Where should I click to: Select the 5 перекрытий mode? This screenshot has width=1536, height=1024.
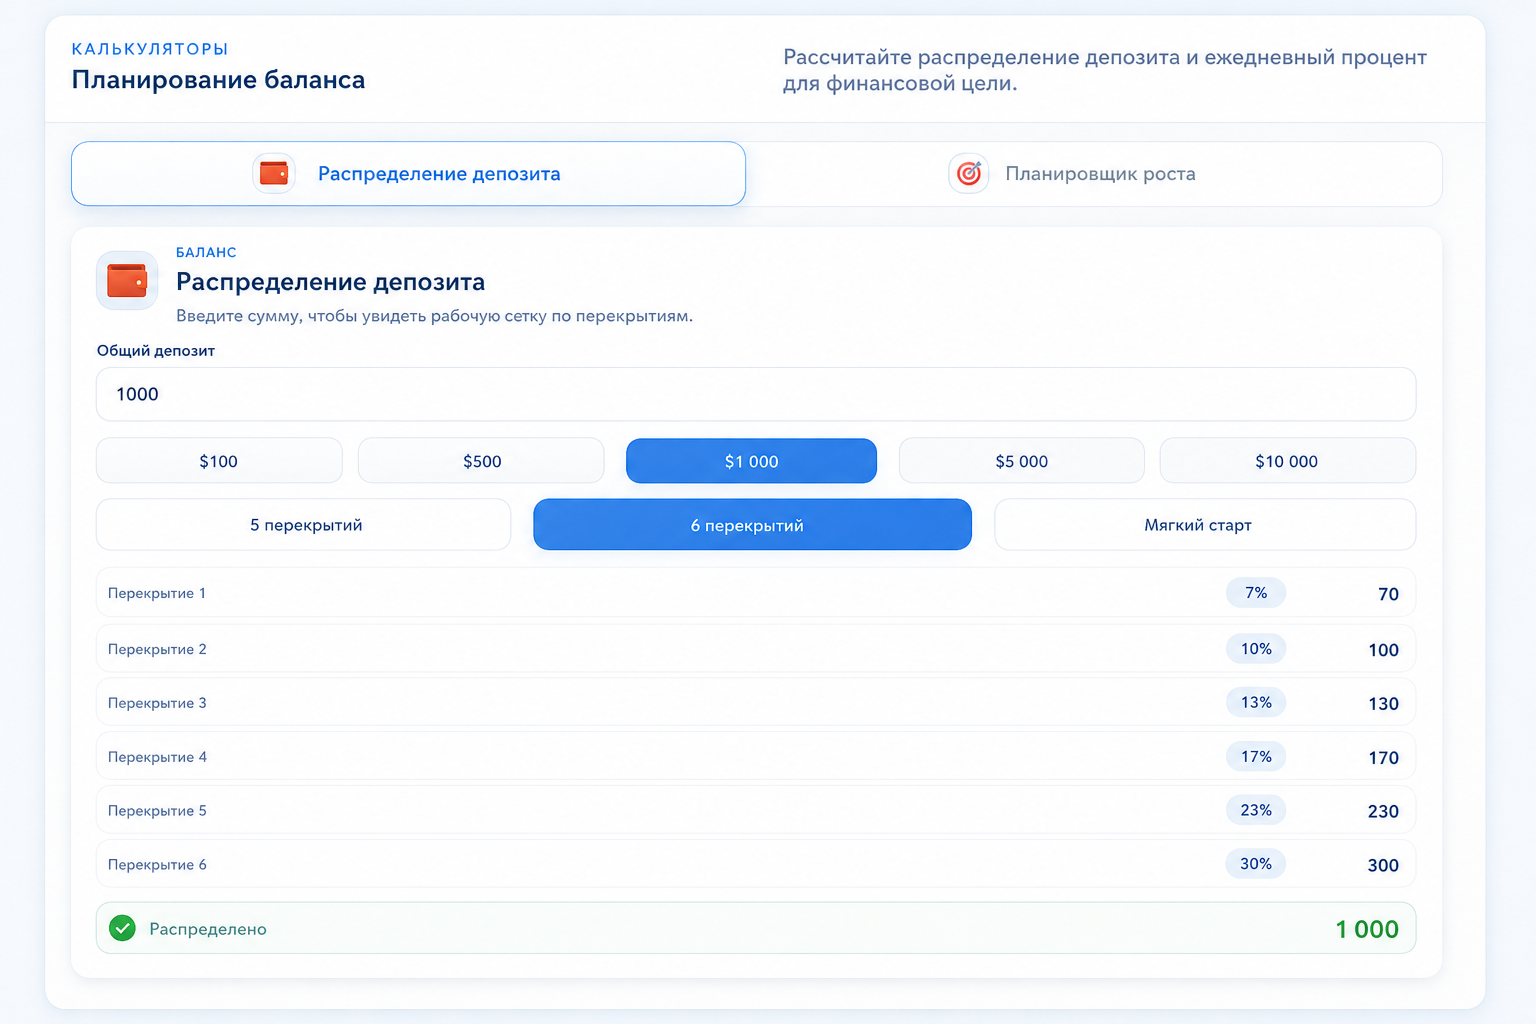(303, 525)
